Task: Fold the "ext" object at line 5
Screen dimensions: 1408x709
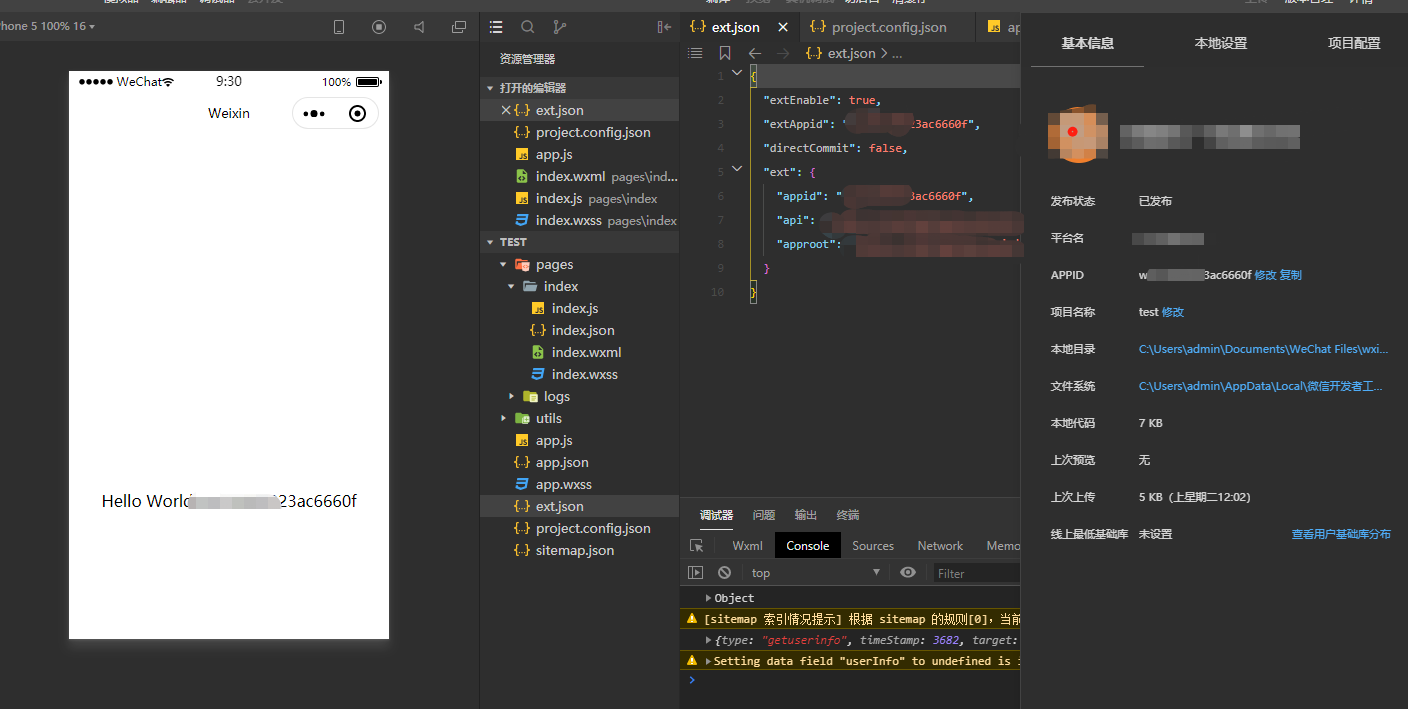Action: 737,169
